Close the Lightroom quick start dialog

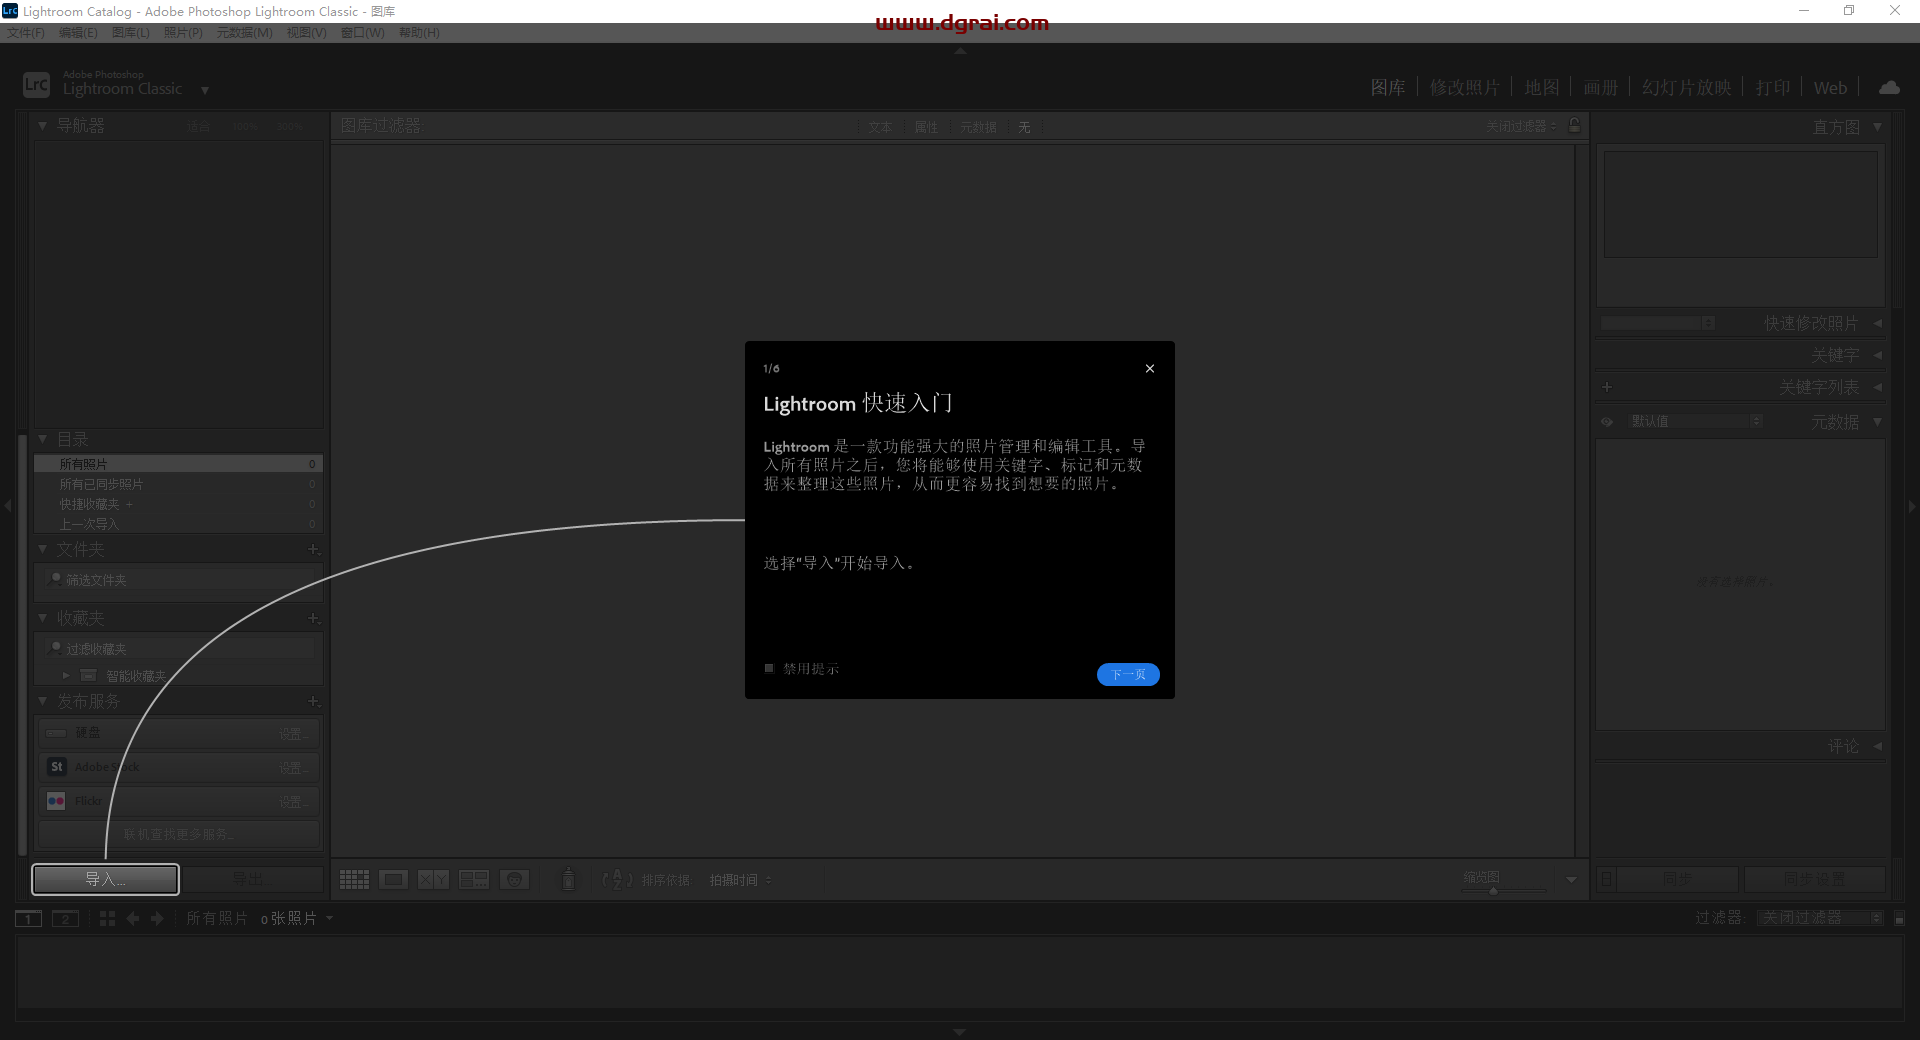click(1150, 369)
